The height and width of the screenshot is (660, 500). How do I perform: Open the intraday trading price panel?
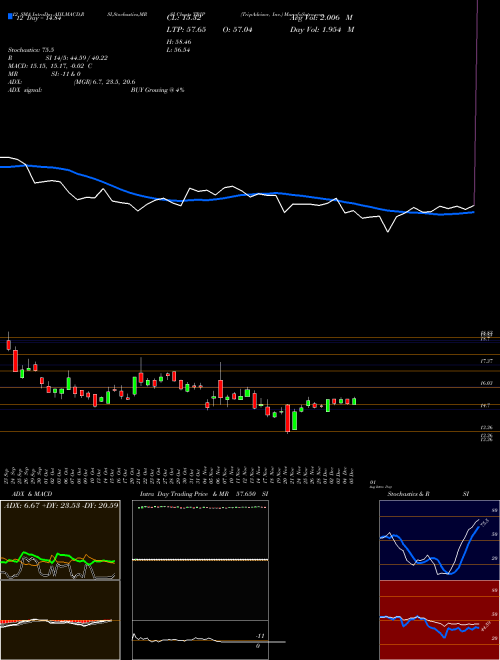pyautogui.click(x=200, y=560)
